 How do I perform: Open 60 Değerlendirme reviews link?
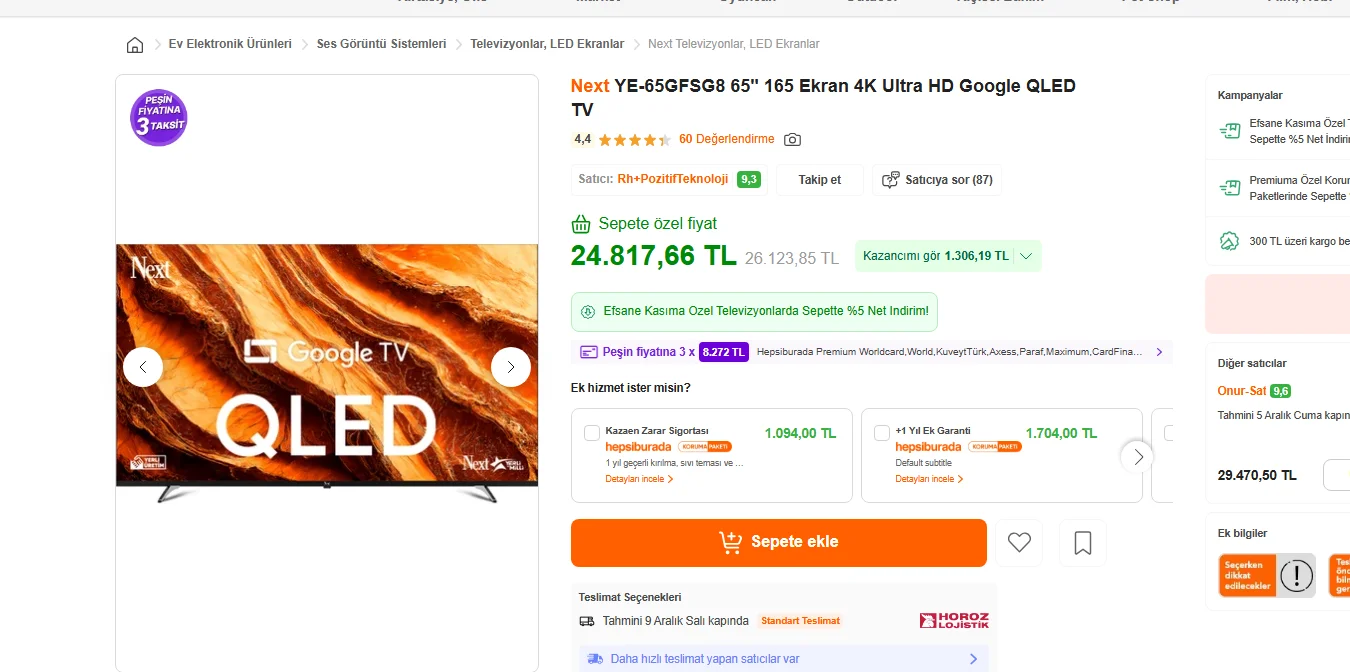click(x=726, y=139)
